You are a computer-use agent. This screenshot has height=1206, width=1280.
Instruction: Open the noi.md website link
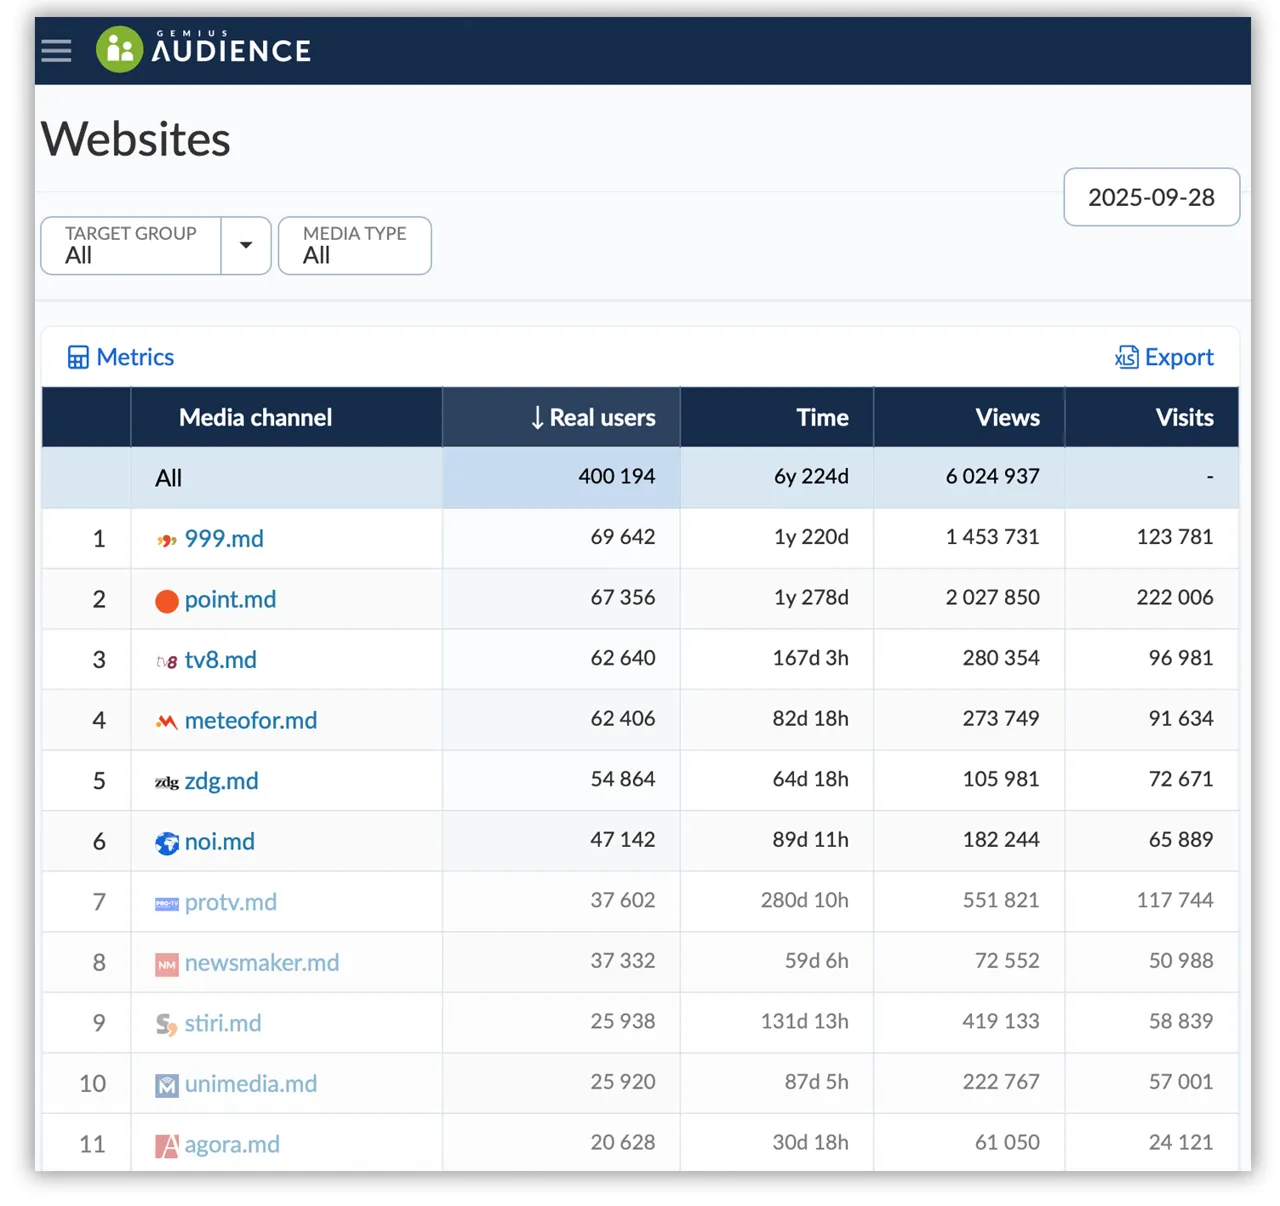(220, 842)
